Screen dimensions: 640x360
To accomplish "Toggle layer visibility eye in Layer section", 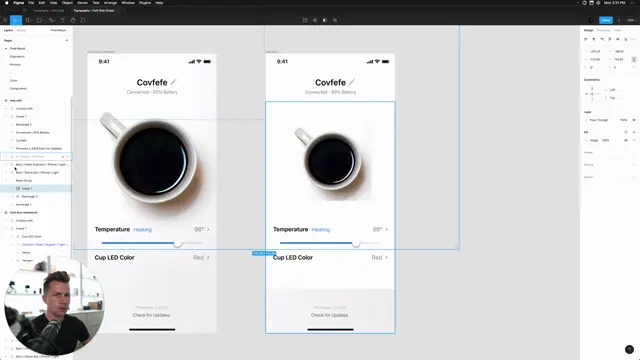I will tap(634, 120).
